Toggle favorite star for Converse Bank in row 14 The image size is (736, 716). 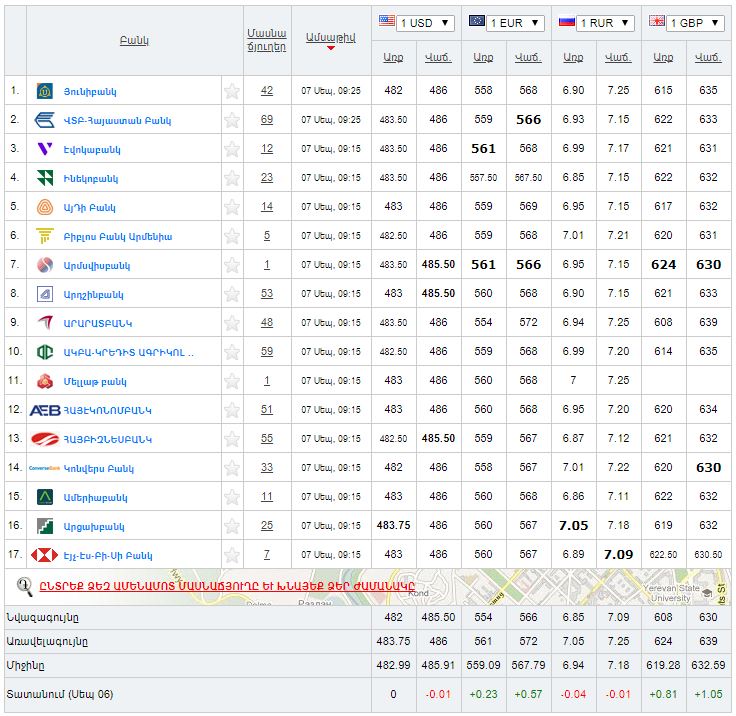(x=232, y=468)
